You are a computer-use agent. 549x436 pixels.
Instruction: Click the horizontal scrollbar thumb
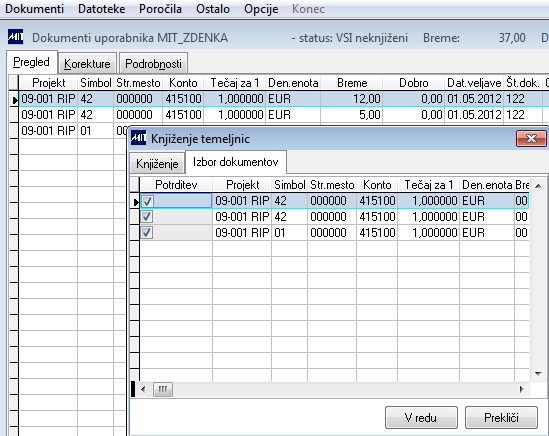(163, 389)
